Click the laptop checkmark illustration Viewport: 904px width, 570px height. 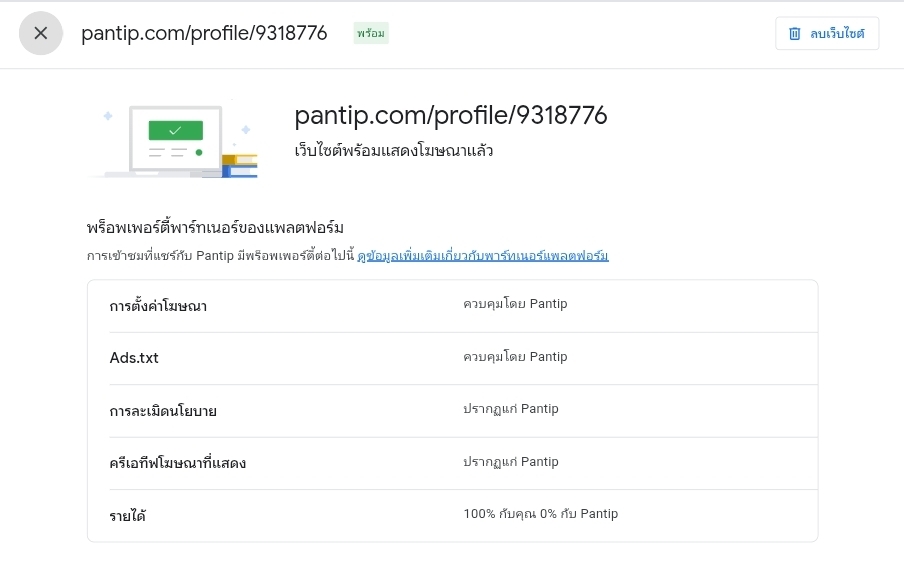click(176, 140)
